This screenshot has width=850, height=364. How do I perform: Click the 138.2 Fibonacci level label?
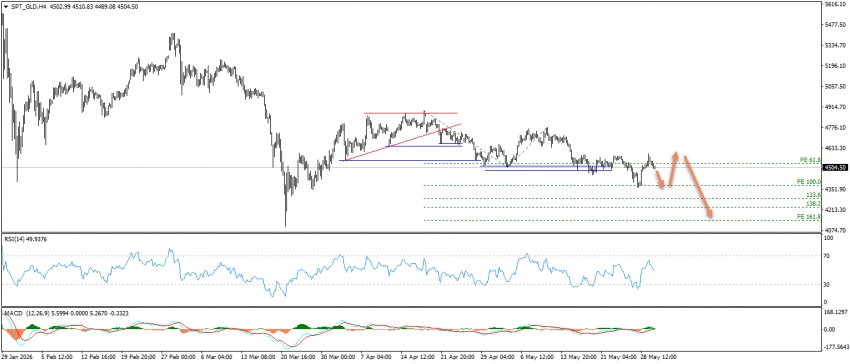pyautogui.click(x=814, y=203)
